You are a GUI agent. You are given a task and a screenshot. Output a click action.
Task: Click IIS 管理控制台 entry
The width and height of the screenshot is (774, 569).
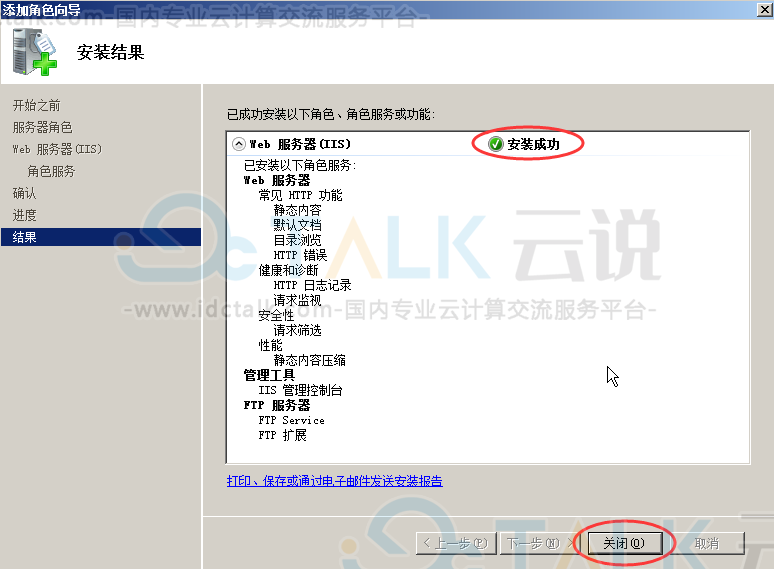pyautogui.click(x=300, y=390)
